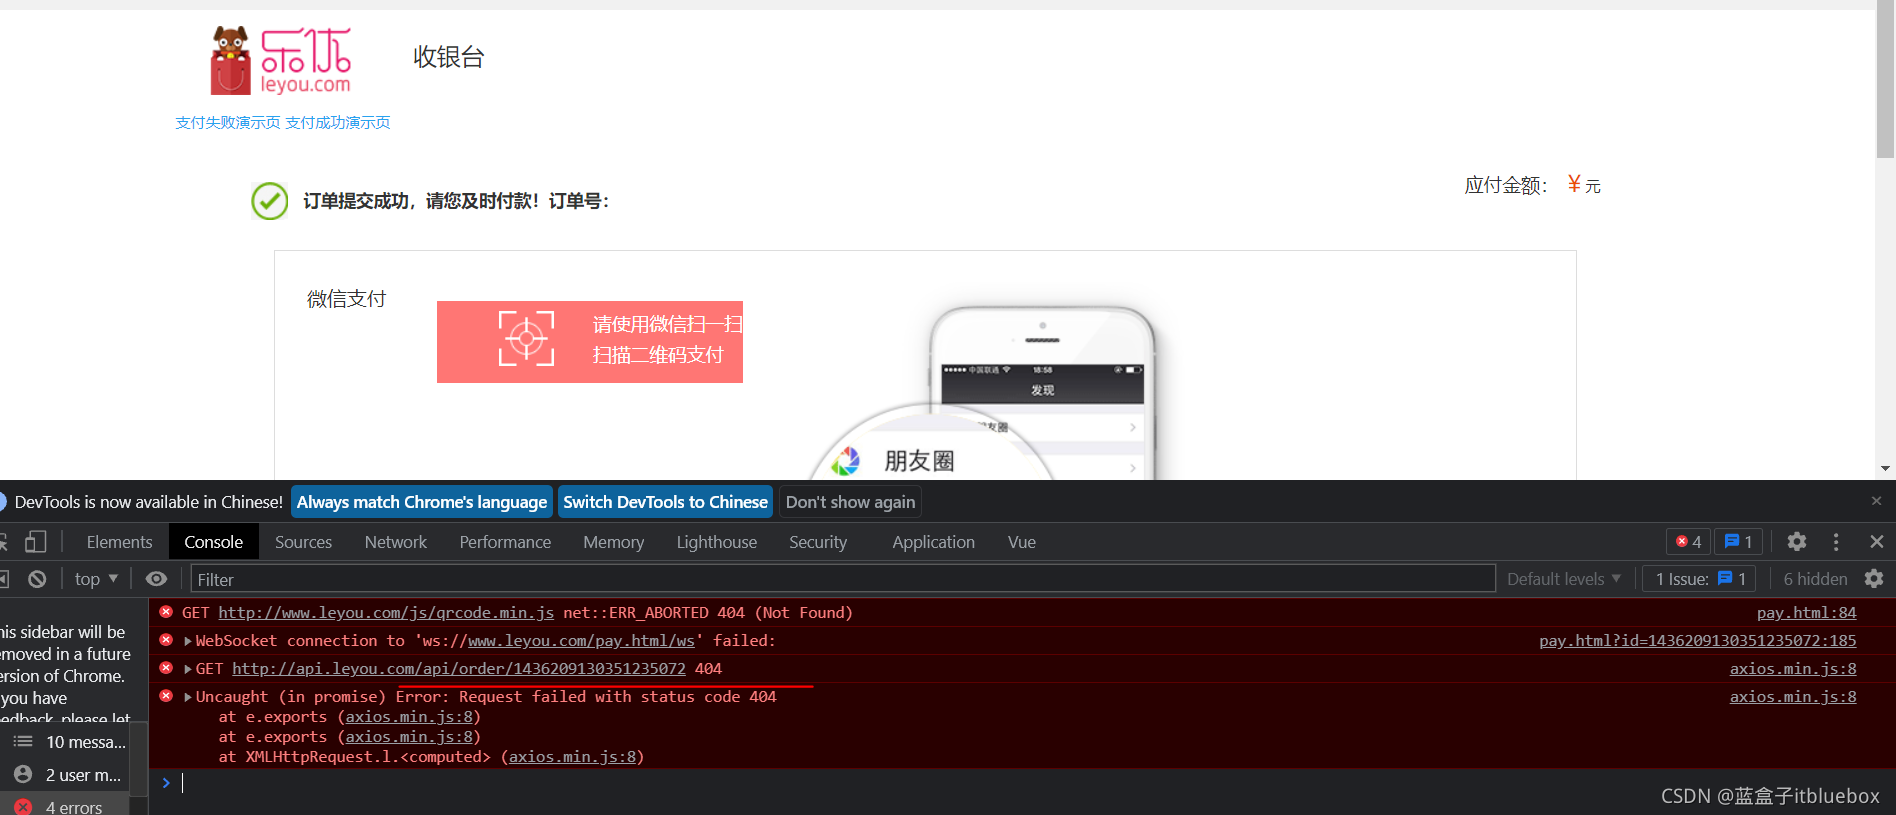Open axios.min.js:8 link on GET error row
The width and height of the screenshot is (1896, 815).
click(1793, 669)
